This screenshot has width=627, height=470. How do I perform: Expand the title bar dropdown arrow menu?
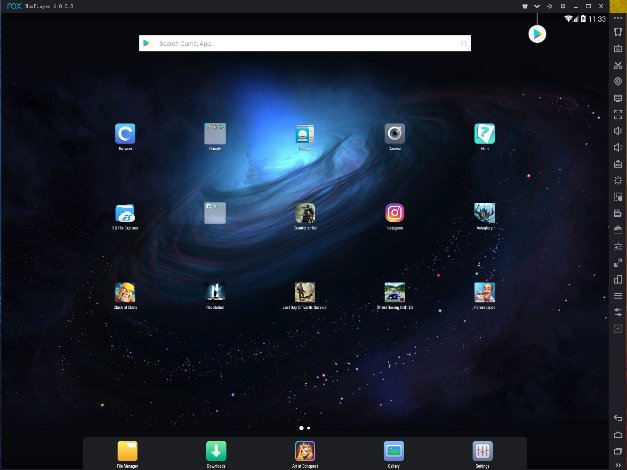click(x=537, y=6)
